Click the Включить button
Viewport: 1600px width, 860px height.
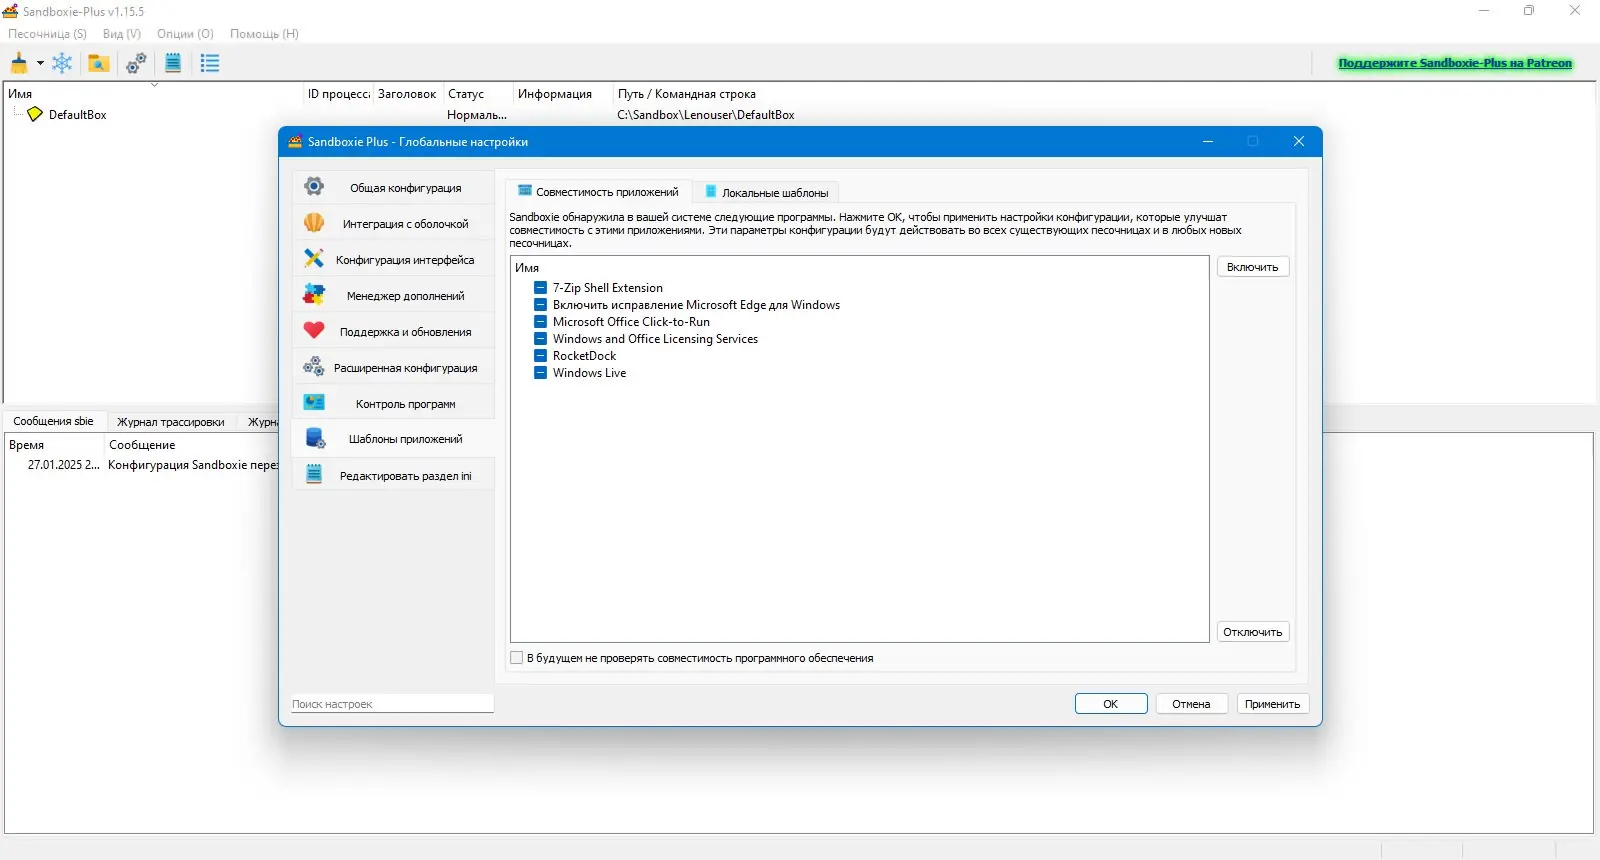[x=1253, y=267]
